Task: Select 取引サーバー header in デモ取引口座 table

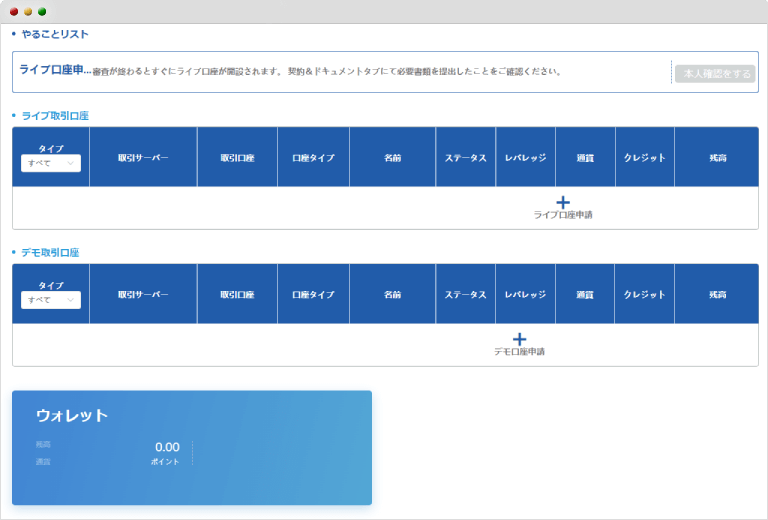Action: pyautogui.click(x=143, y=294)
